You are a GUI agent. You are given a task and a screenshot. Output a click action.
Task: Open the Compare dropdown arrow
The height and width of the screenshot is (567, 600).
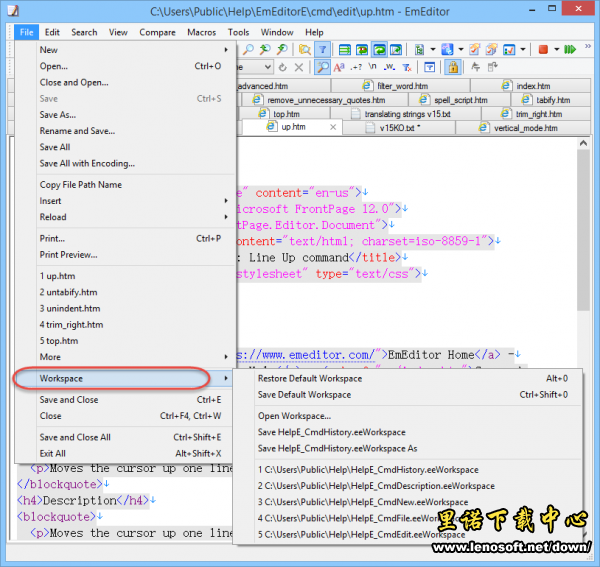pyautogui.click(x=461, y=49)
